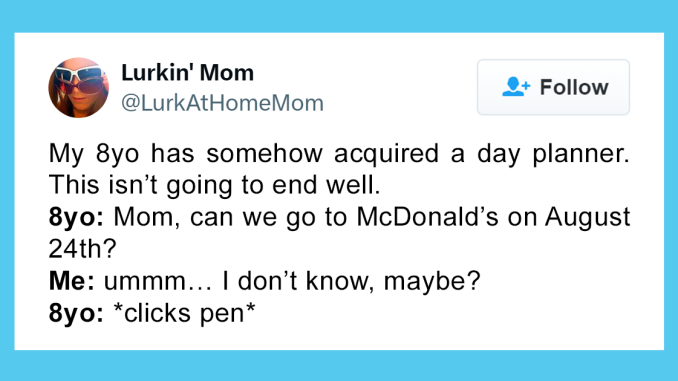Viewport: 678px width, 381px height.
Task: Open the Lurkin' Mom display name
Action: click(187, 72)
